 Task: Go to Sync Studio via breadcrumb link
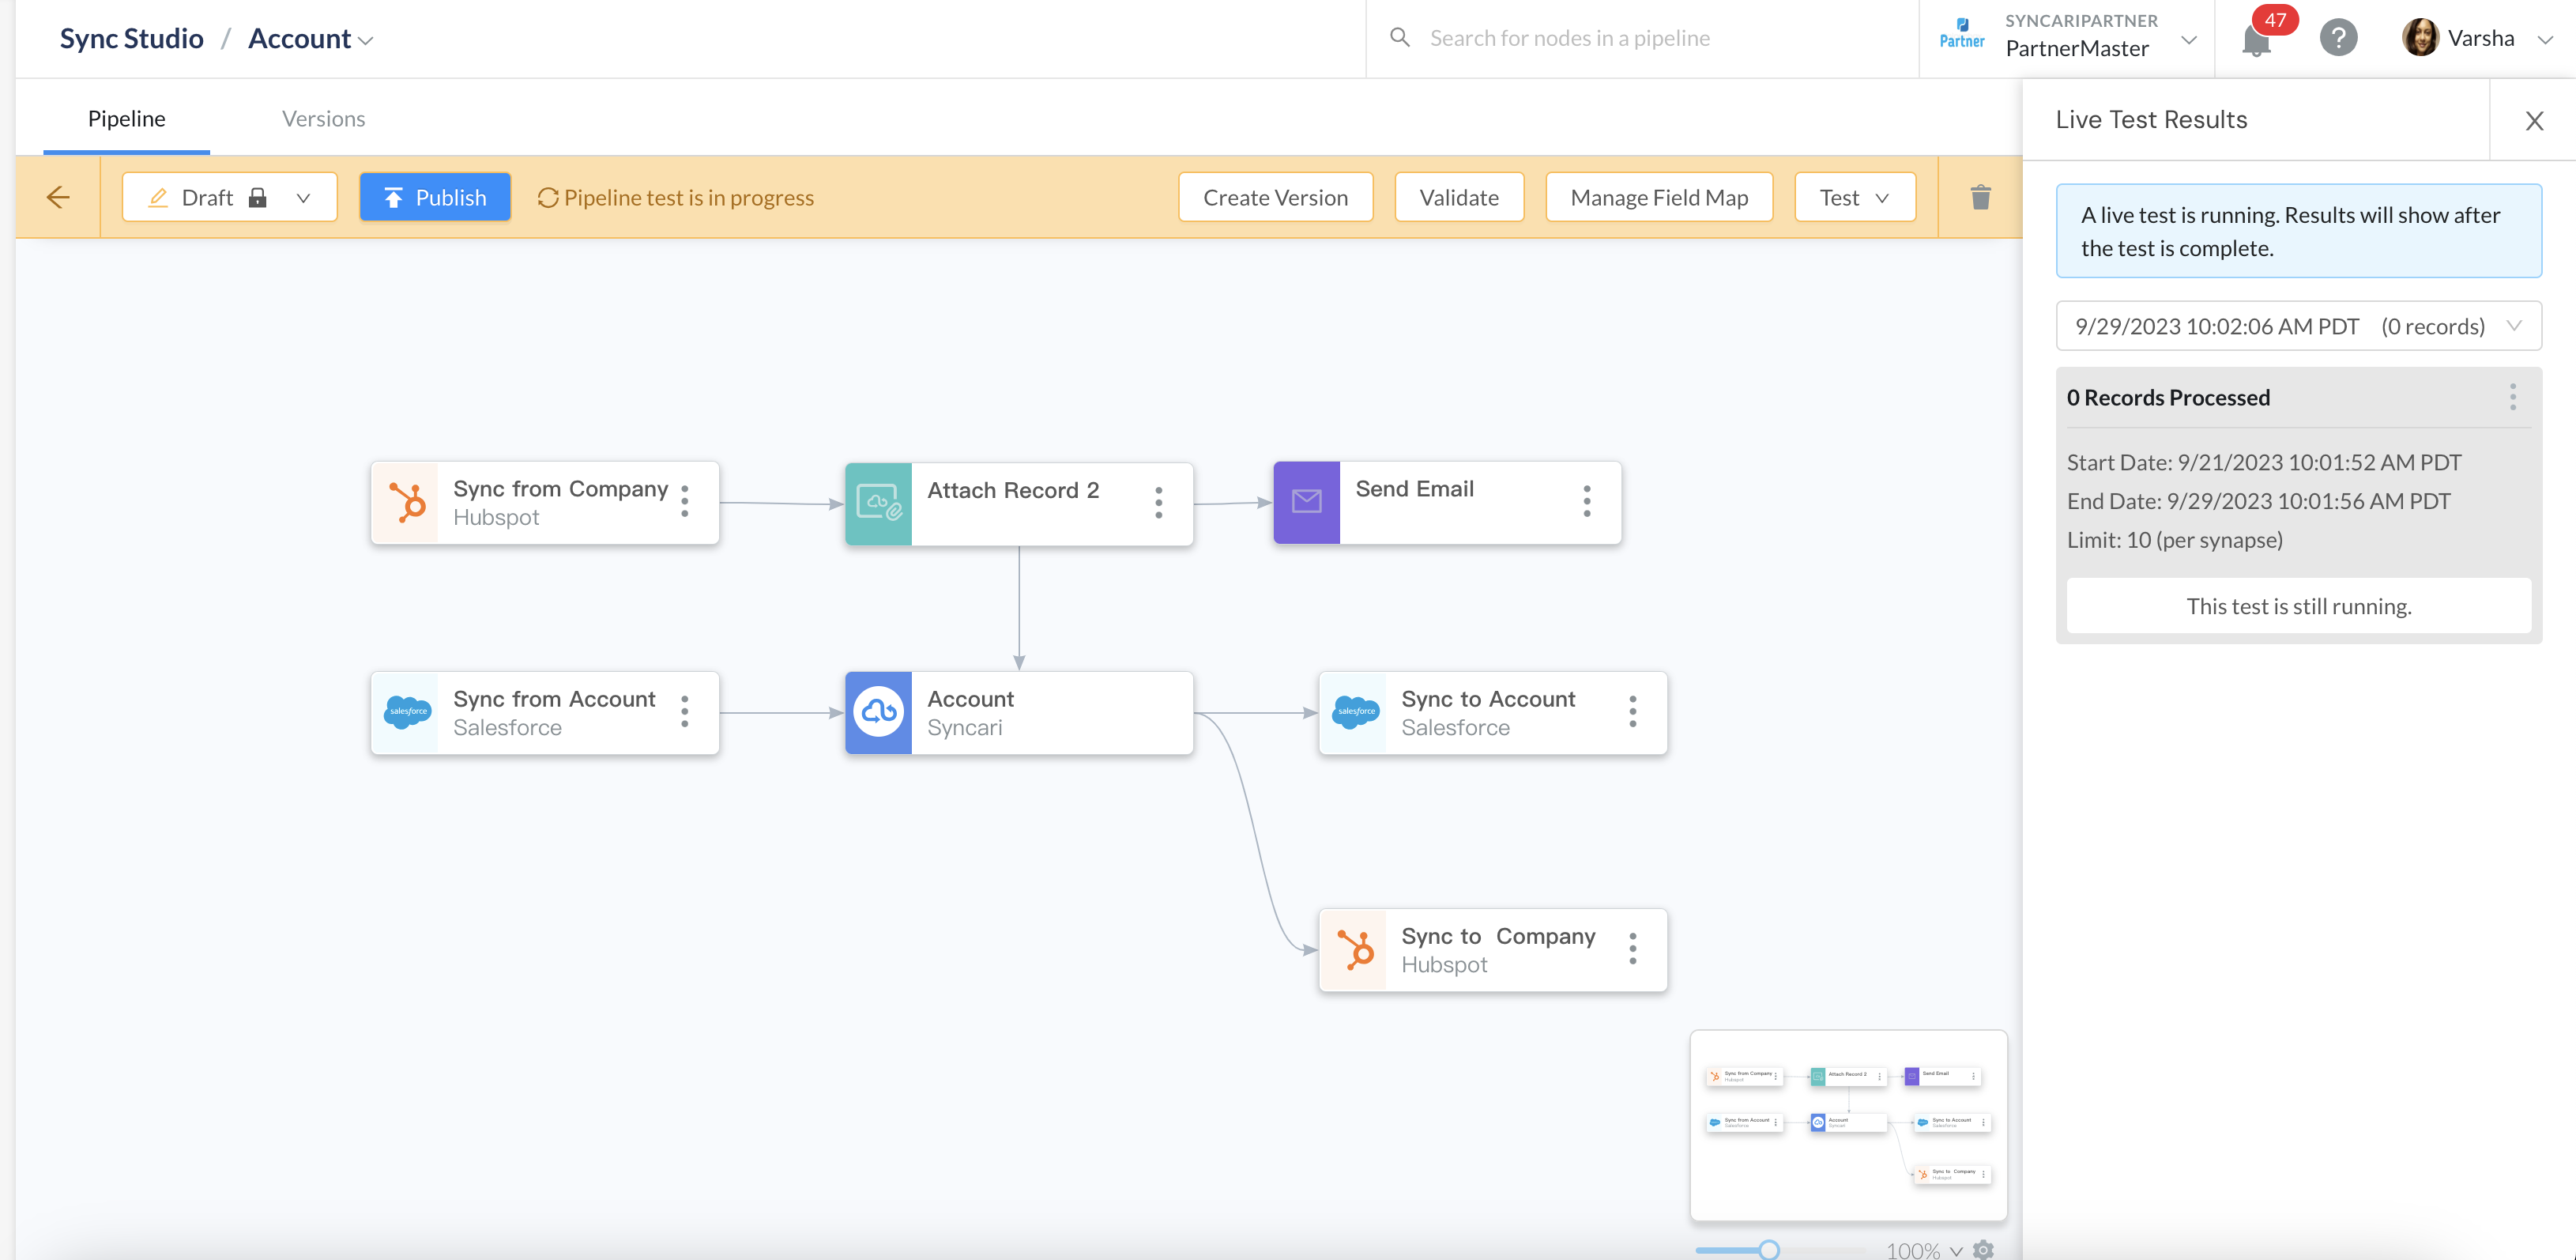131,38
